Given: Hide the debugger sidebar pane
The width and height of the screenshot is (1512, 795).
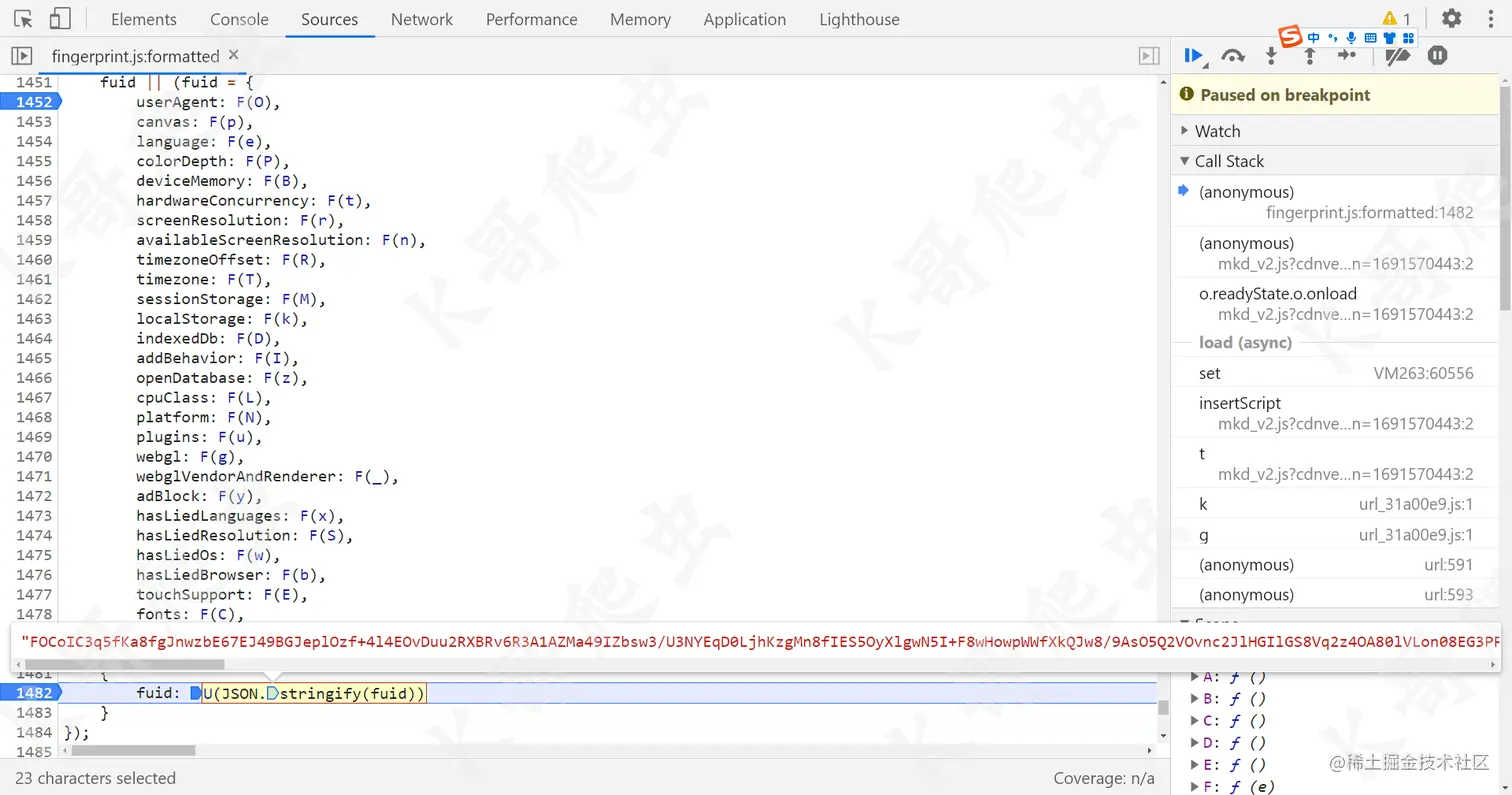Looking at the screenshot, I should (1149, 56).
